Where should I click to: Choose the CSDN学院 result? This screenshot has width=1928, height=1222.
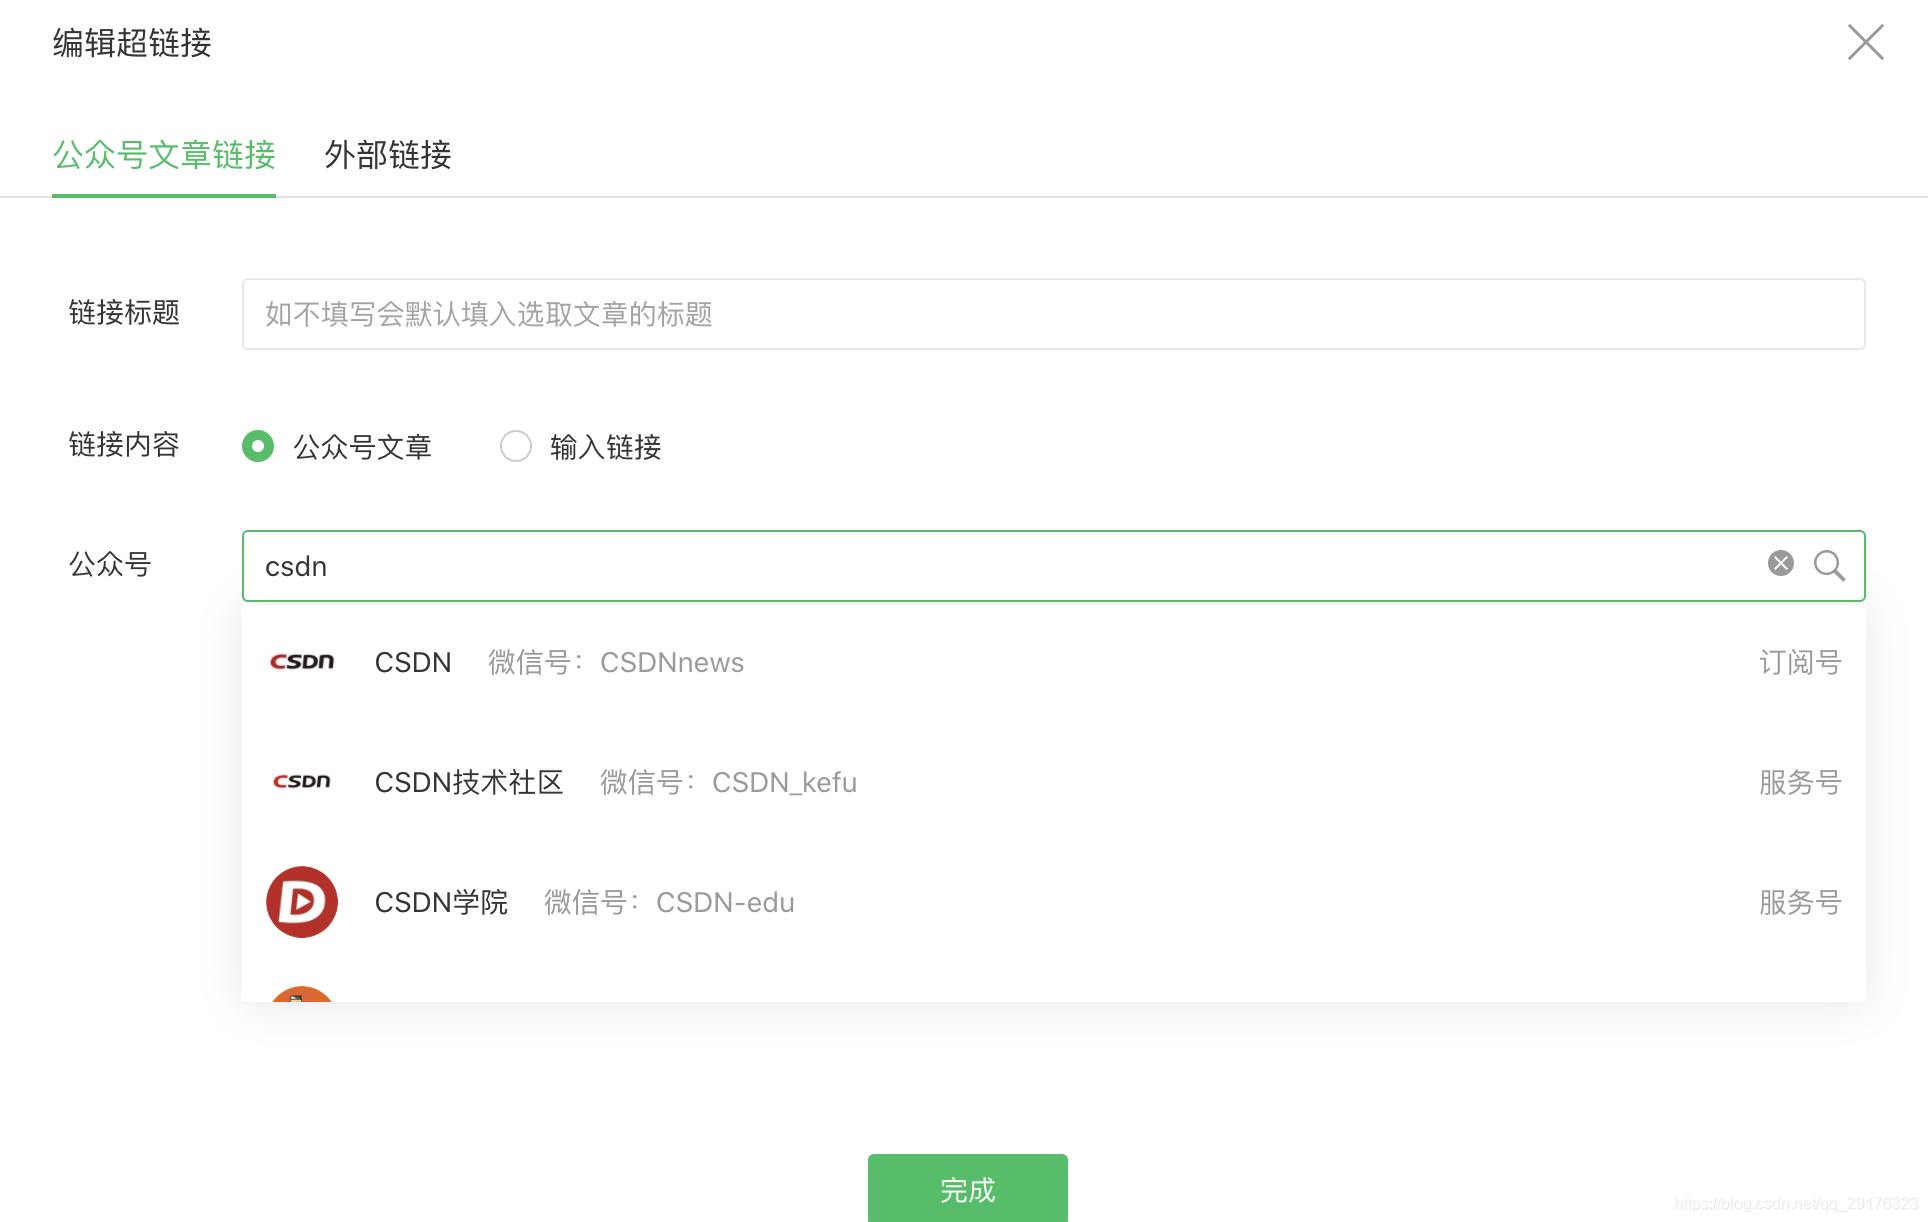click(x=1053, y=902)
